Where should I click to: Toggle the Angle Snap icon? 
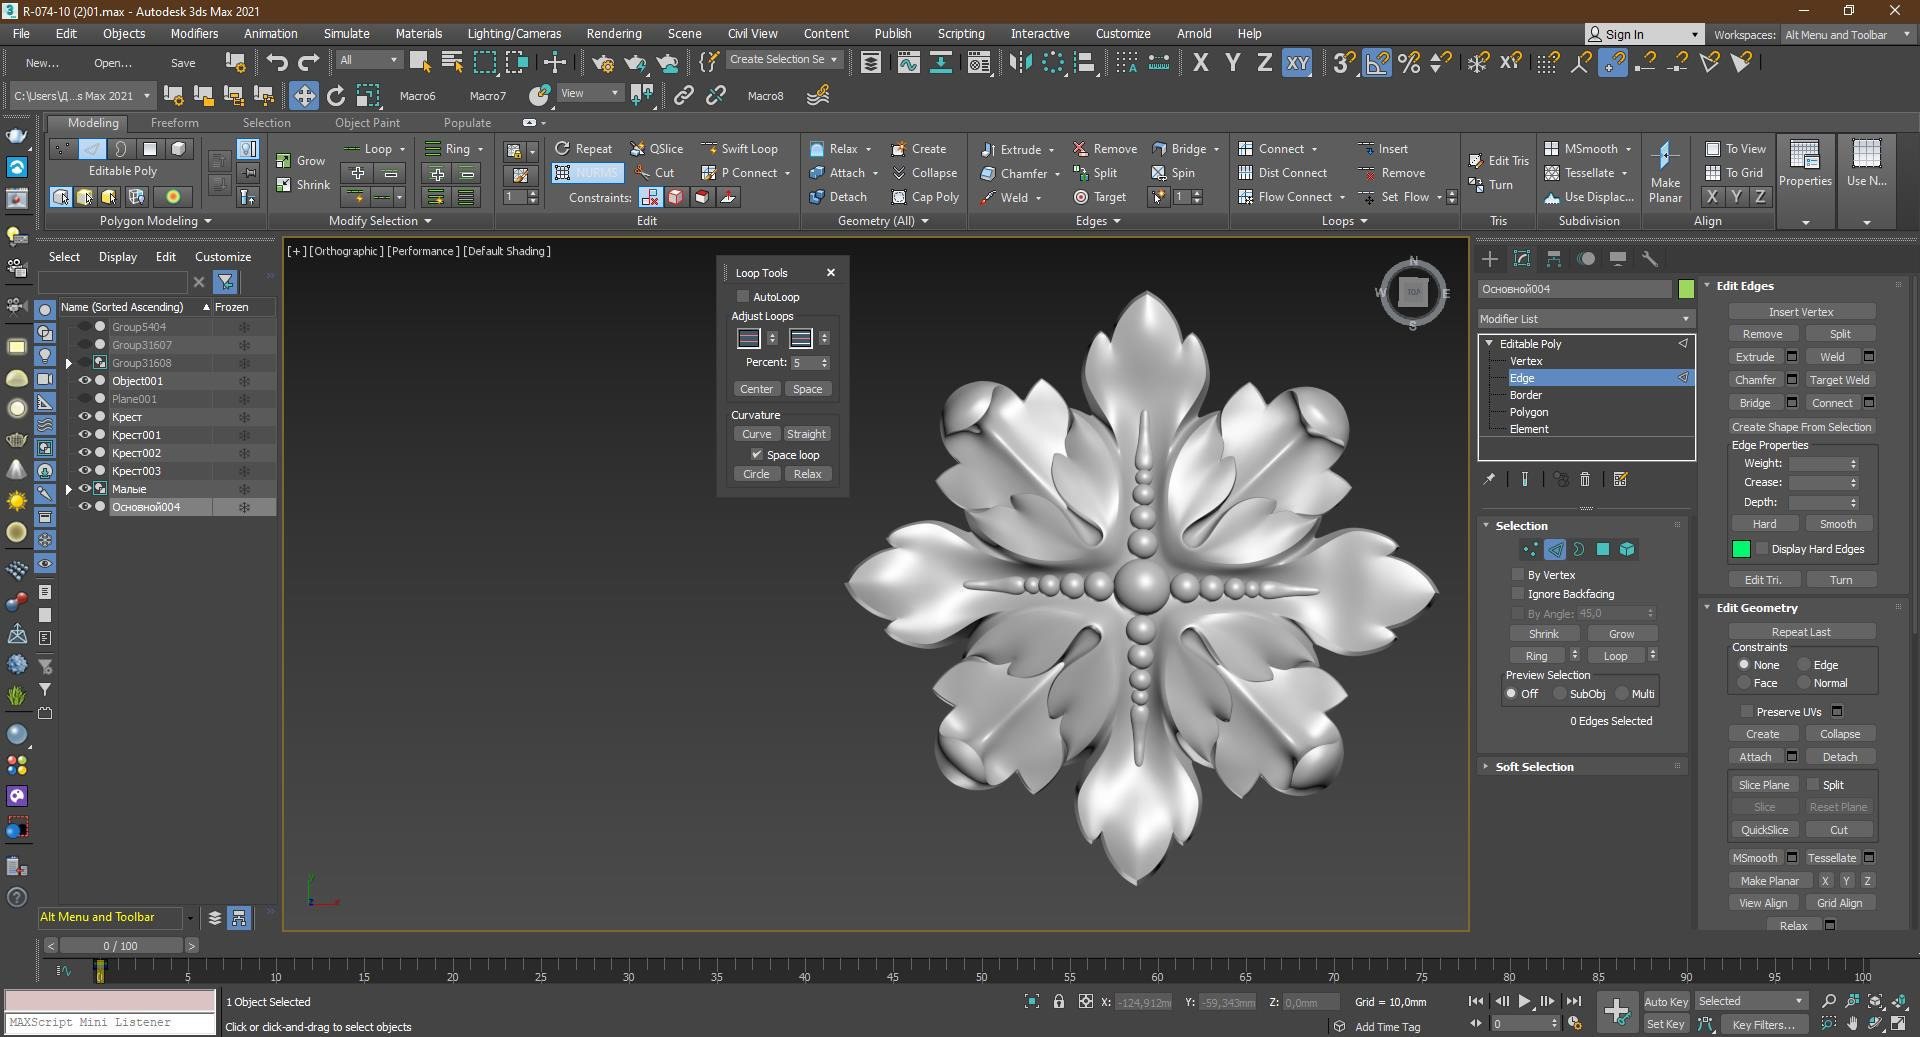point(1377,63)
